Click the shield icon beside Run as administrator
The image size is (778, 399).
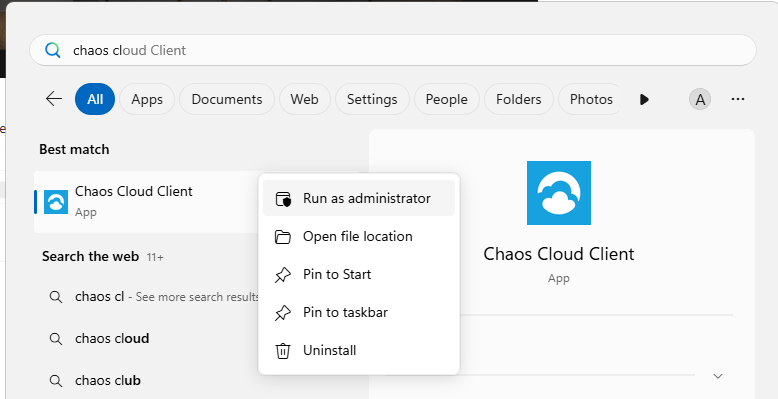tap(283, 199)
